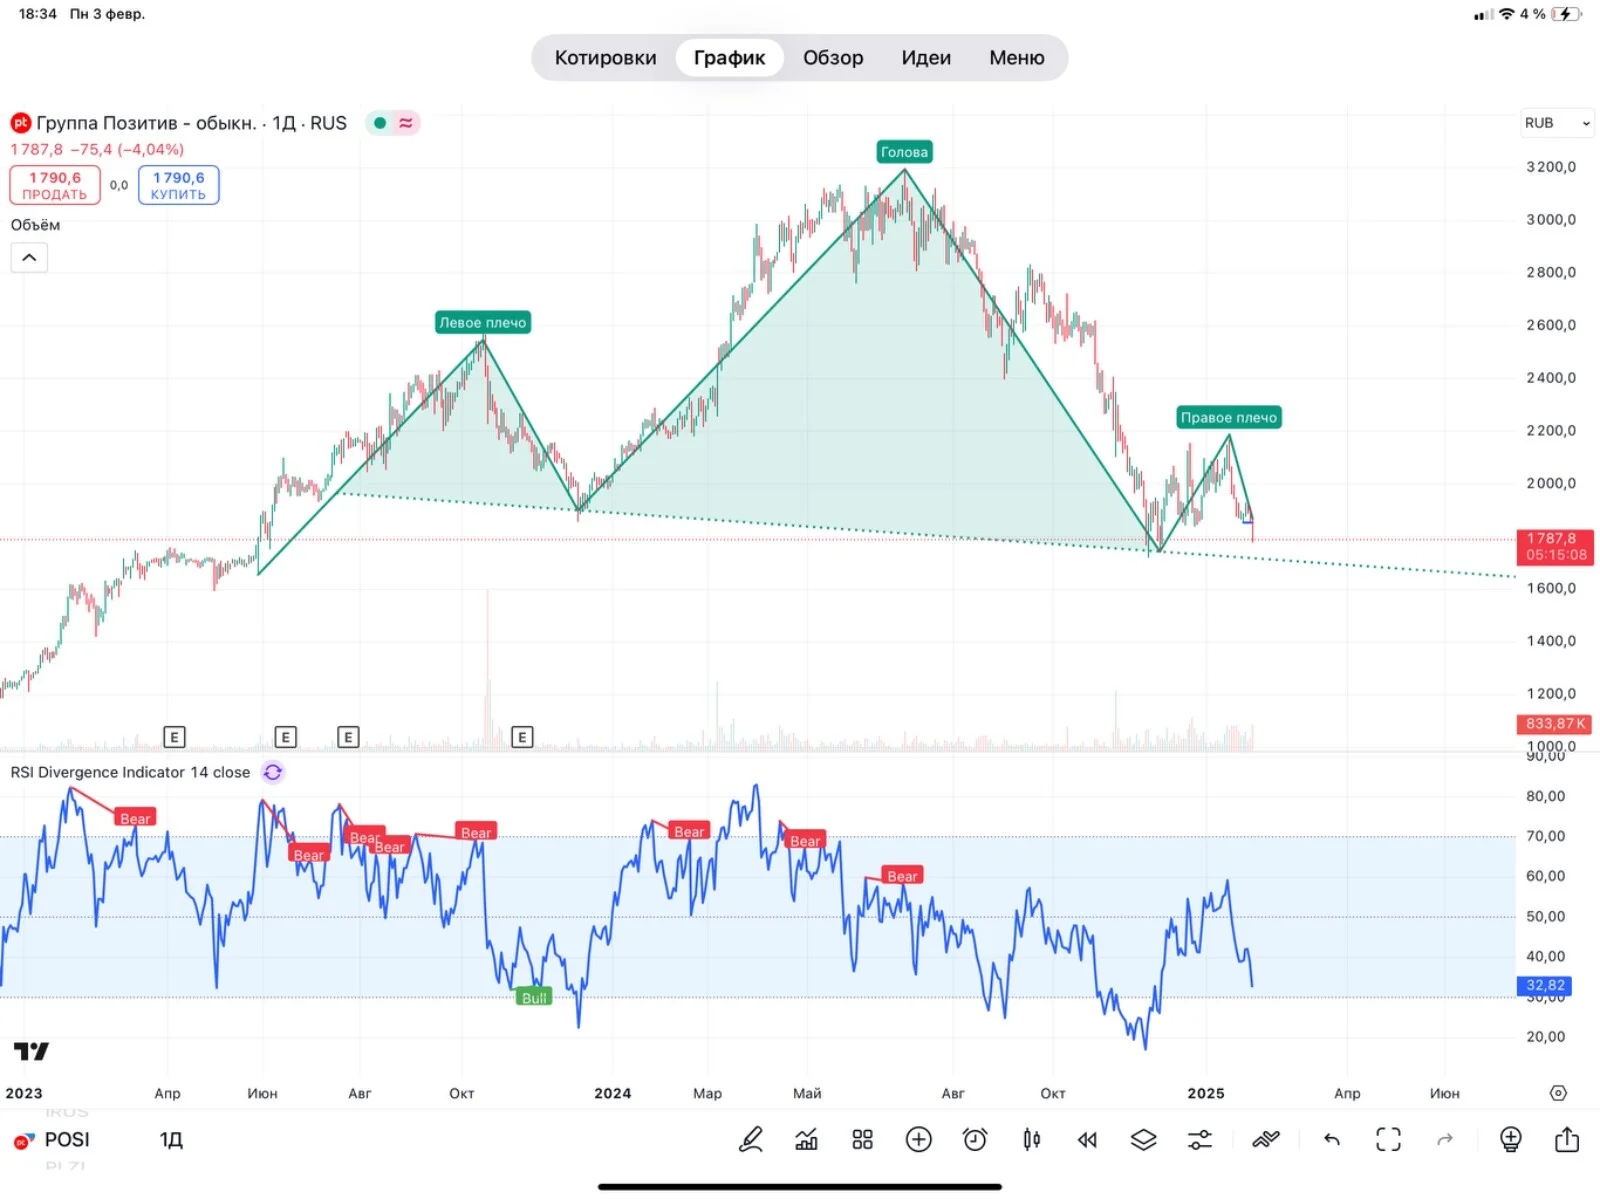Switch to the Котировки tab
Viewport: 1600px width, 1199px height.
(x=605, y=58)
